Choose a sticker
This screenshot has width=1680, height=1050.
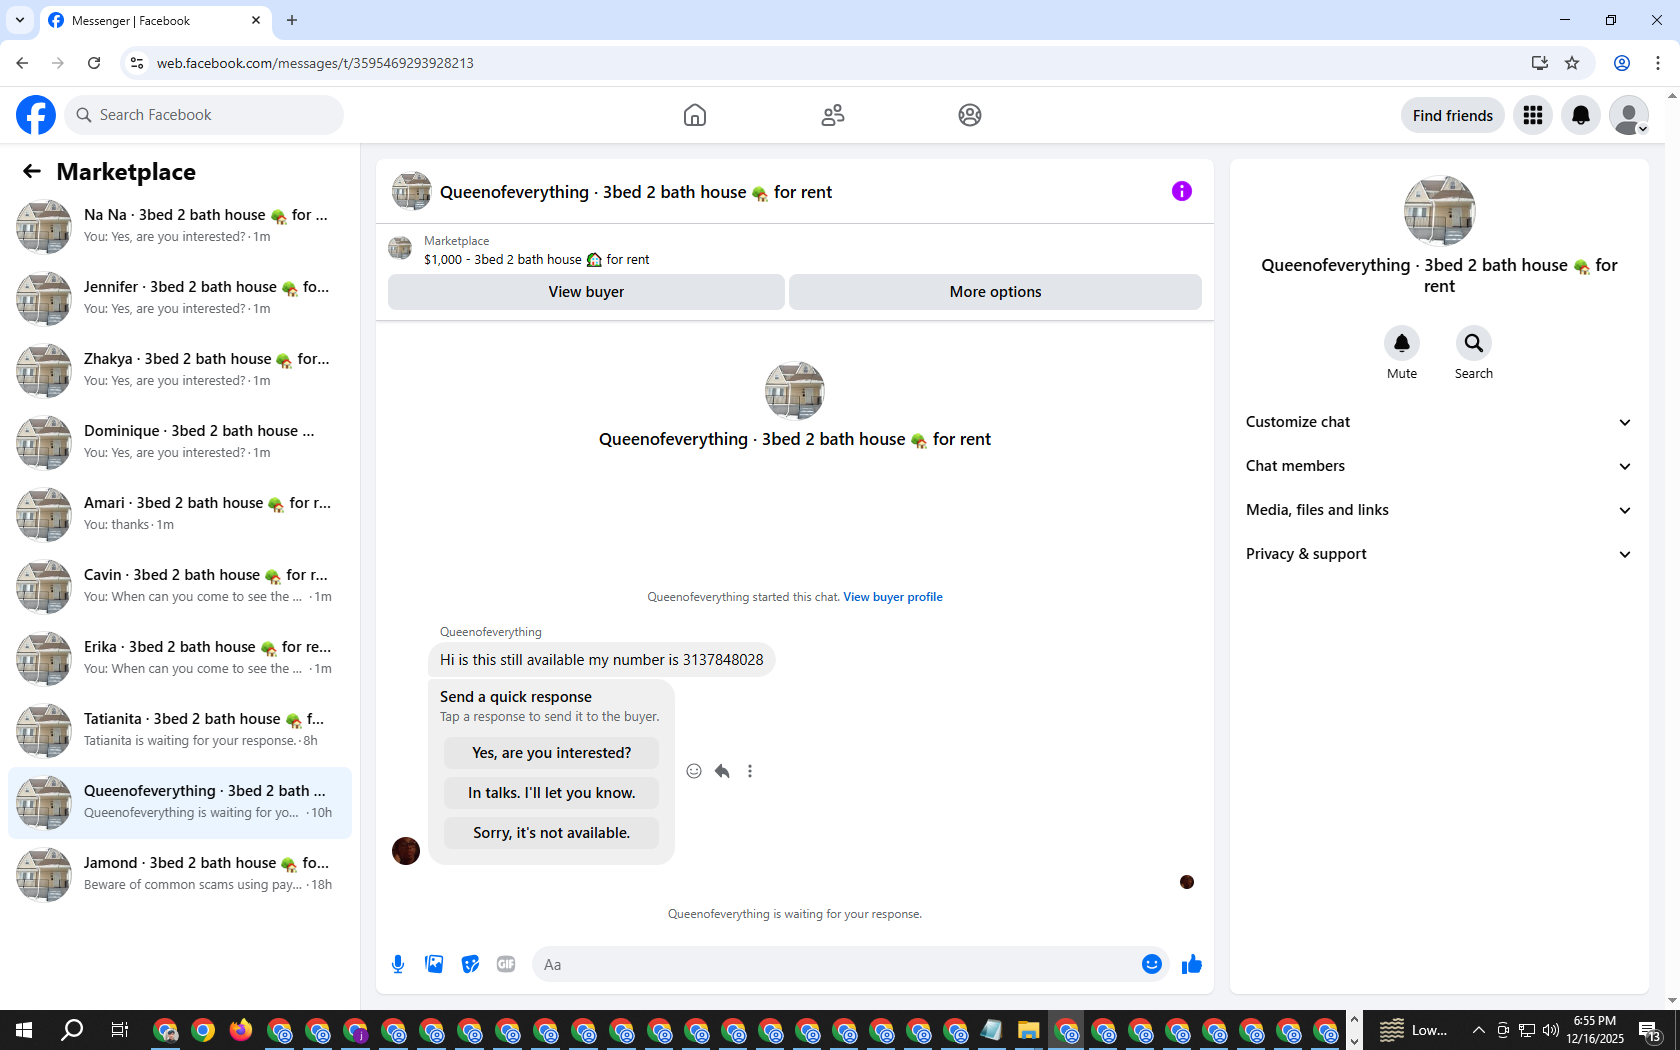point(470,964)
